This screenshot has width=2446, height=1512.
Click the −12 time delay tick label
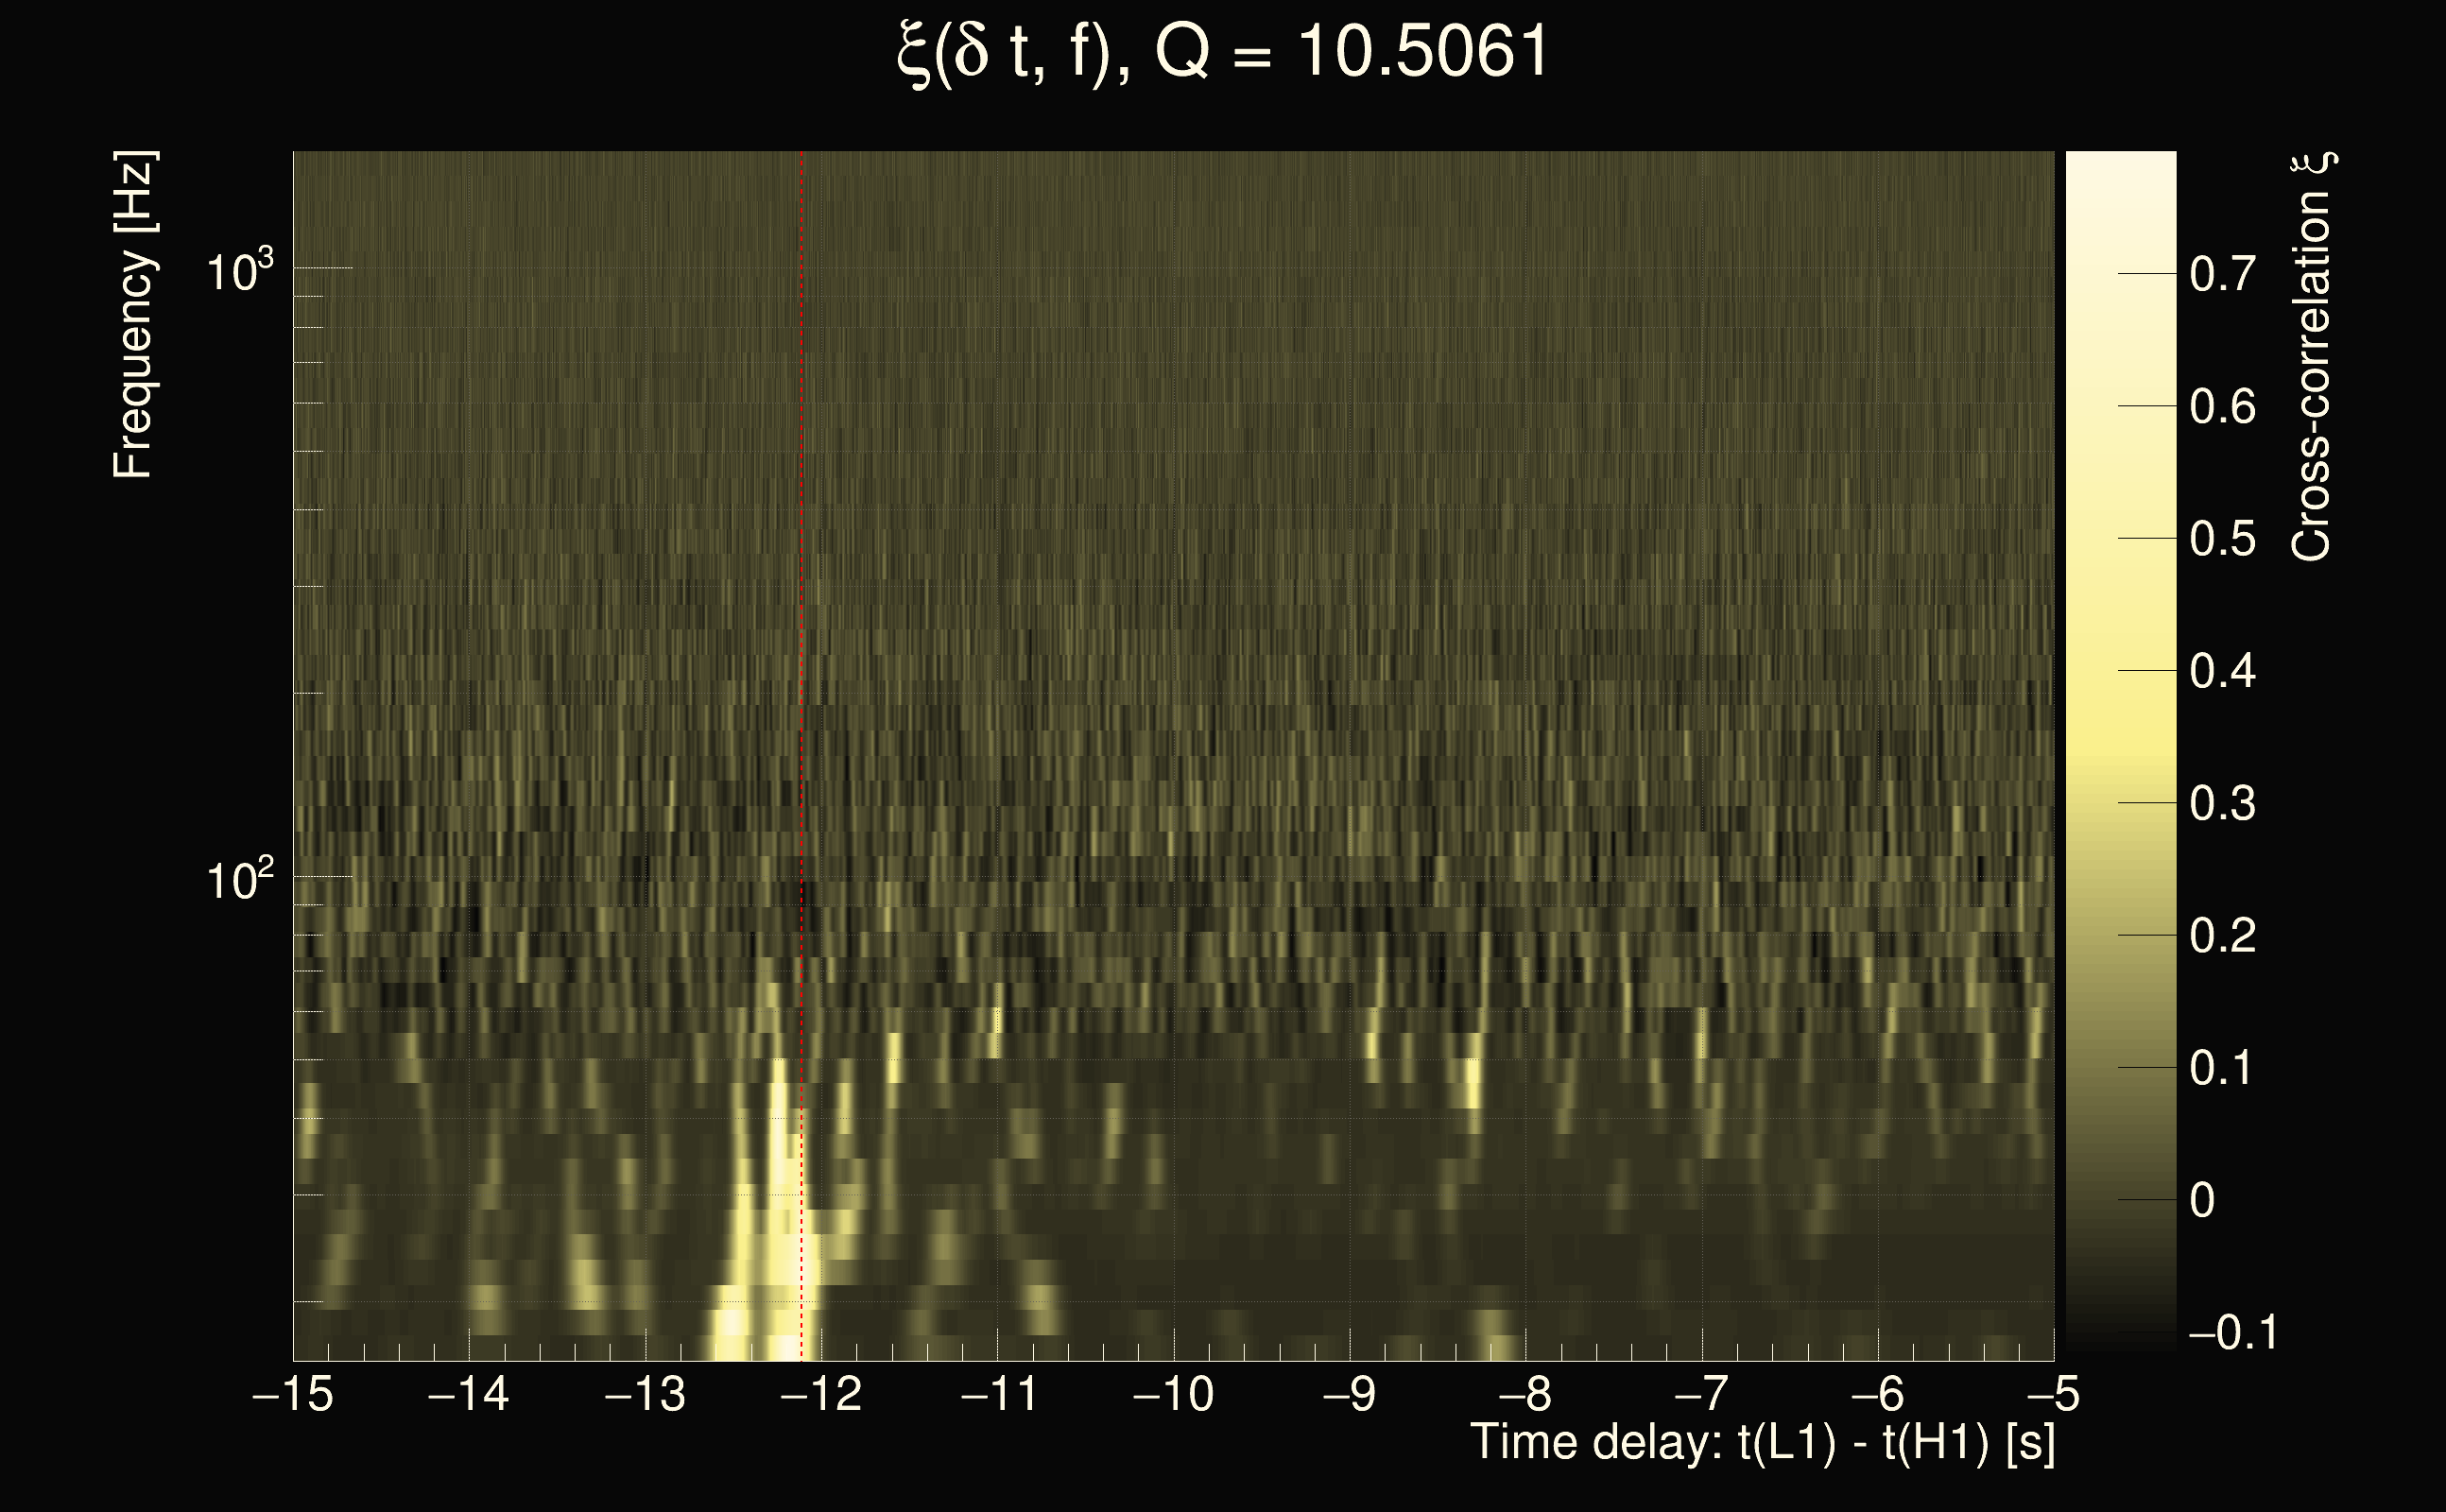pos(821,1394)
